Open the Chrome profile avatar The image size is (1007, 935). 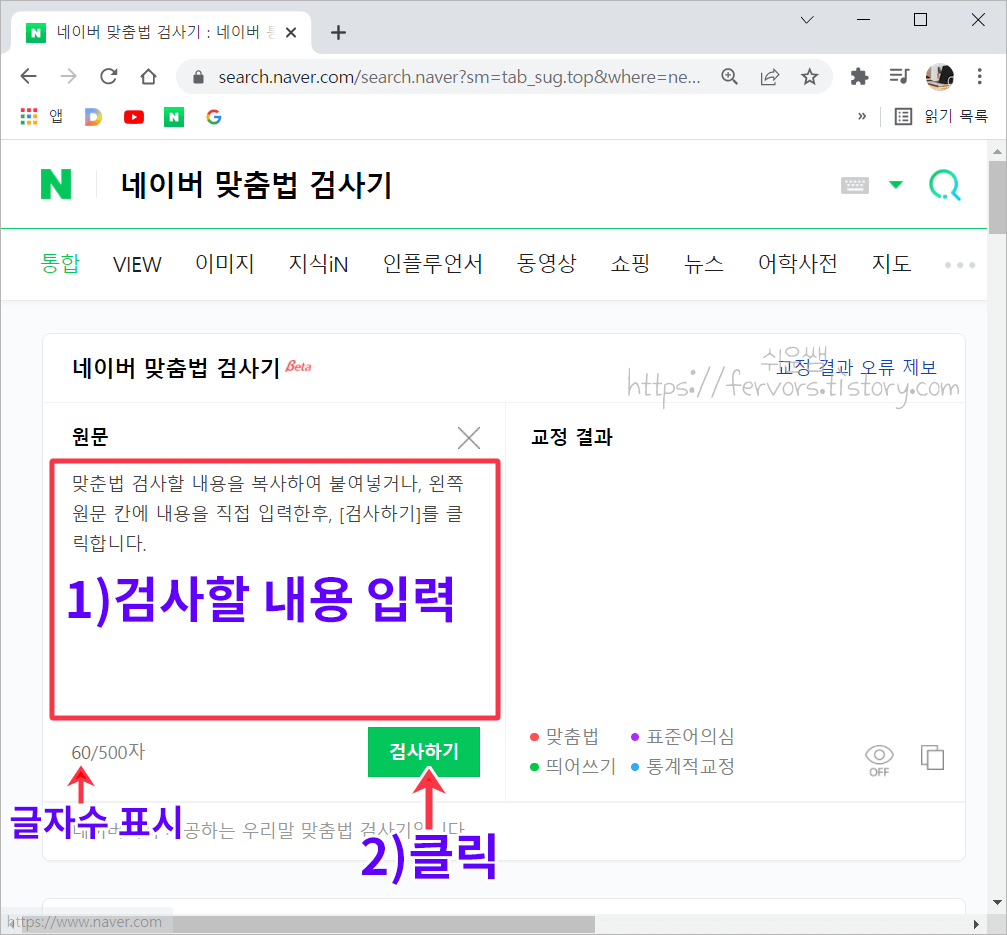(x=940, y=76)
